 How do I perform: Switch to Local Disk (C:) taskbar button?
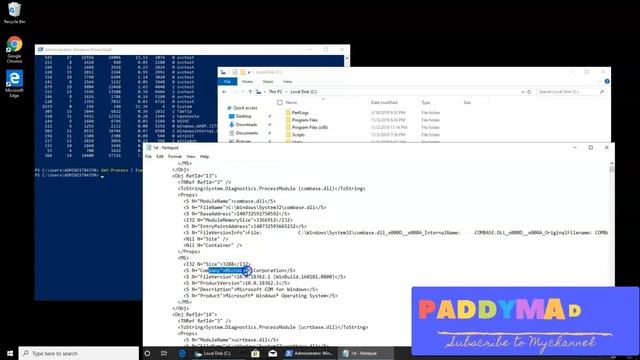point(218,353)
